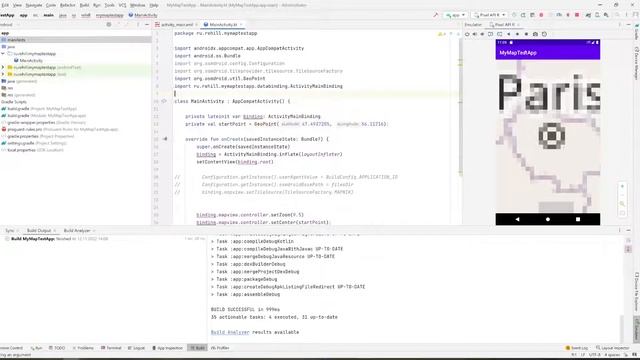Tap Android back button on phone screen
This screenshot has height=360, width=640.
pos(517,219)
